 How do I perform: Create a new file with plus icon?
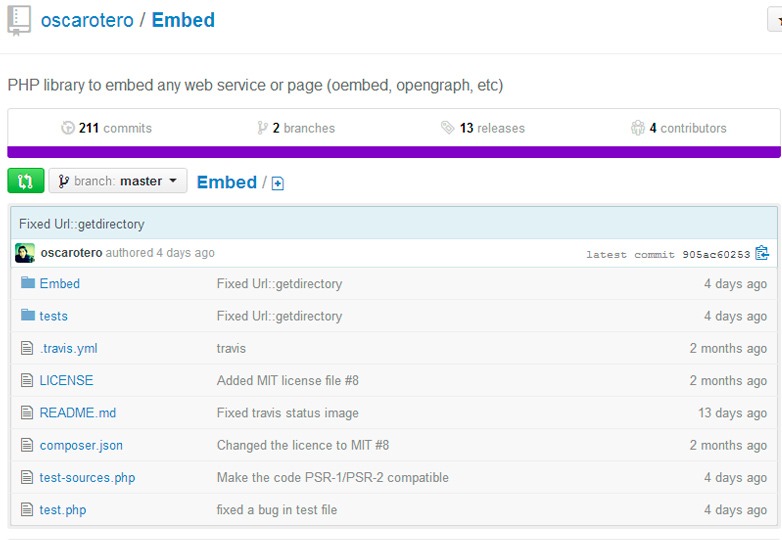[278, 183]
